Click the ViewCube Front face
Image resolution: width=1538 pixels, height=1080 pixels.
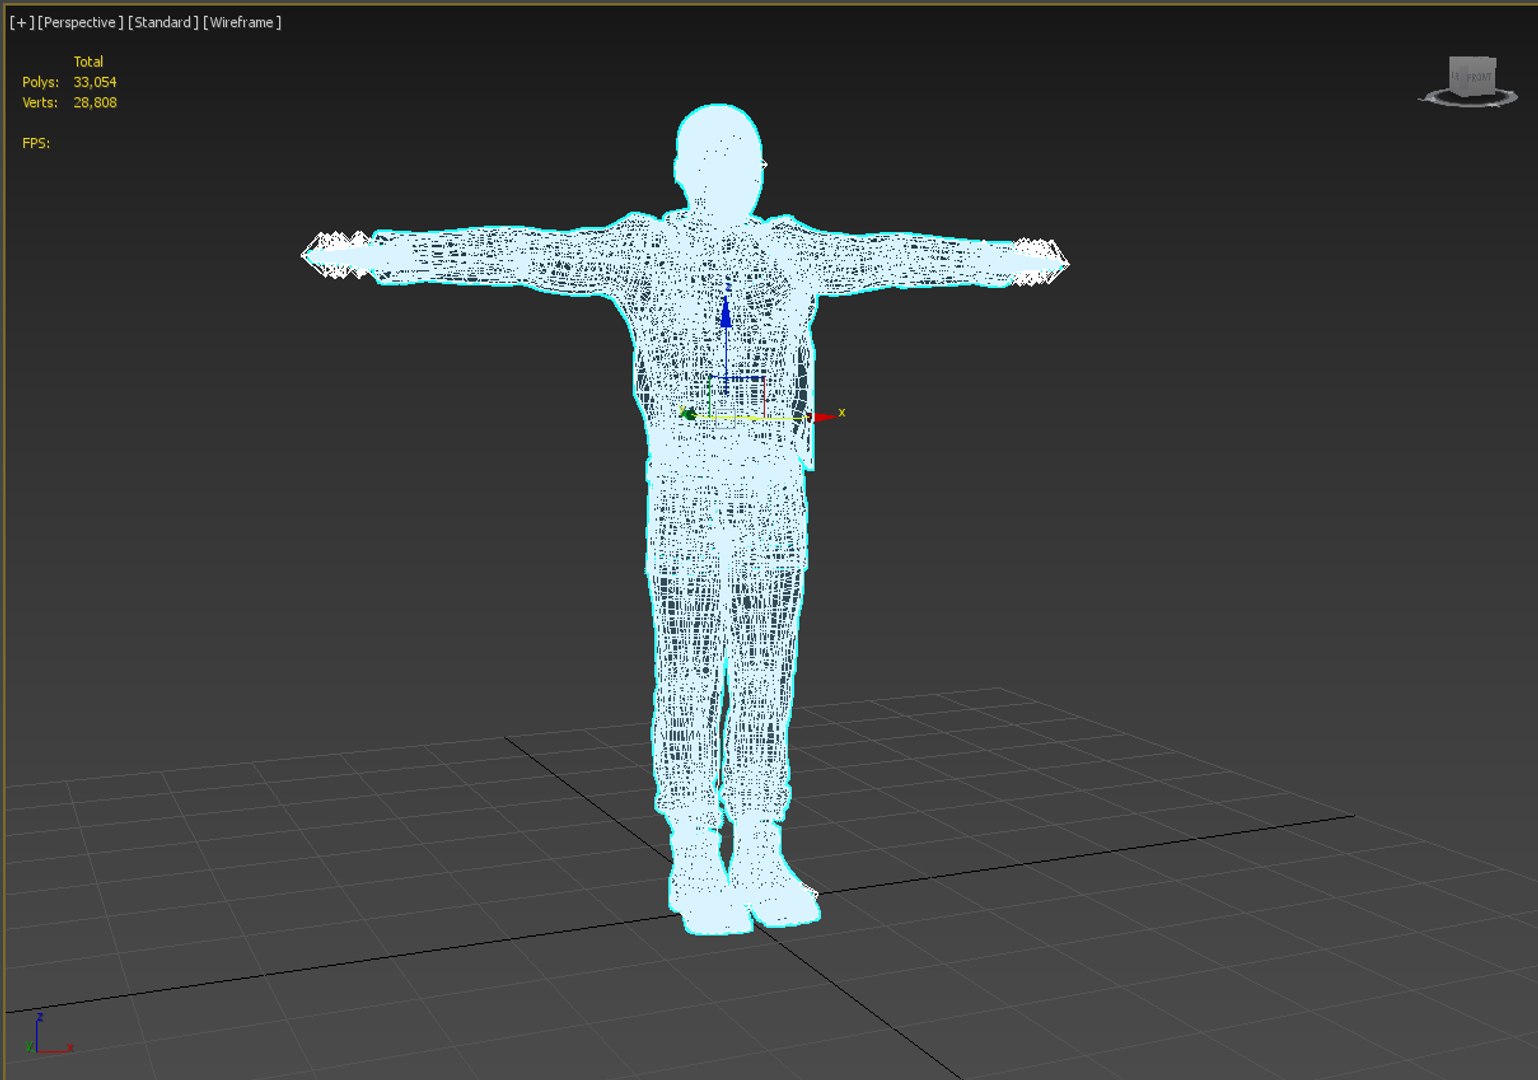click(x=1479, y=77)
